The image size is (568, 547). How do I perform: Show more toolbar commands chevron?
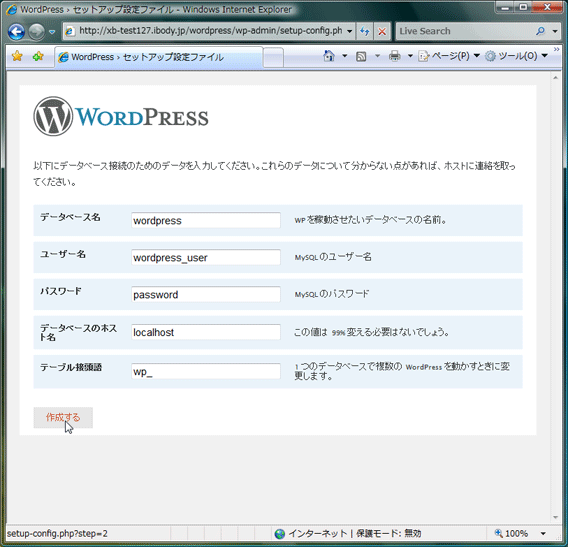(x=556, y=49)
